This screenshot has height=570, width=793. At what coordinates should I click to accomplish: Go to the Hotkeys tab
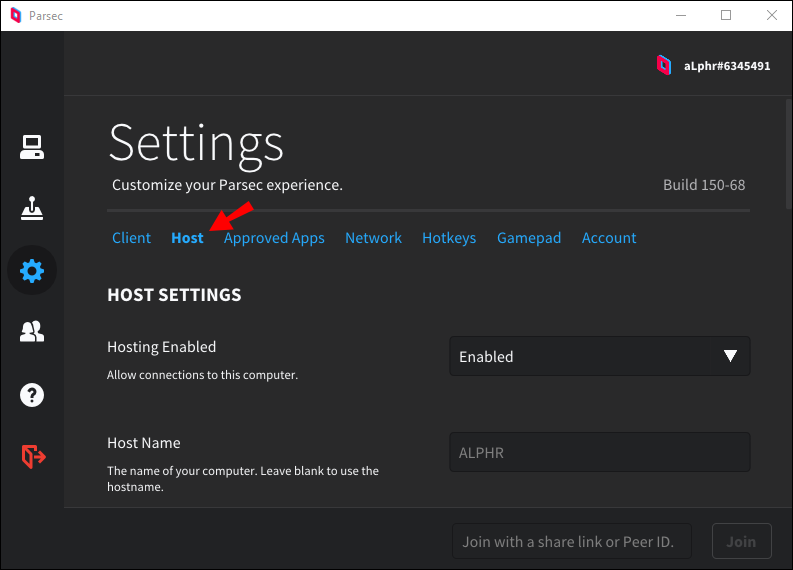[x=449, y=238]
